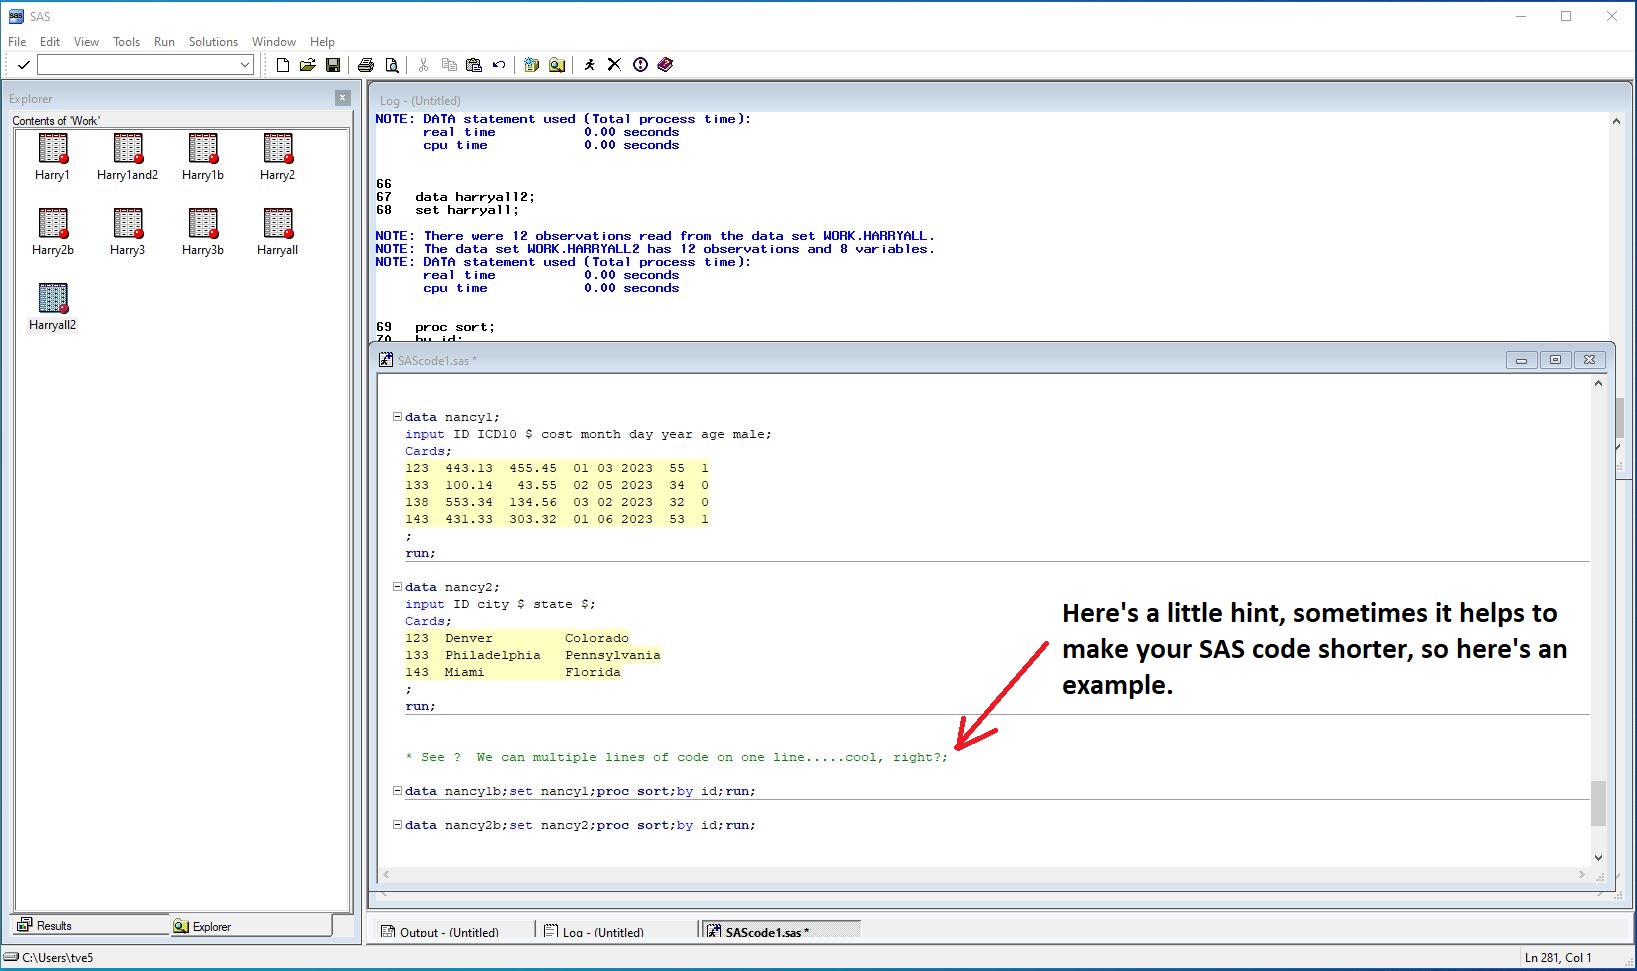Click the Open folder toolbar icon
Screen dimensions: 1637x971
[x=307, y=65]
